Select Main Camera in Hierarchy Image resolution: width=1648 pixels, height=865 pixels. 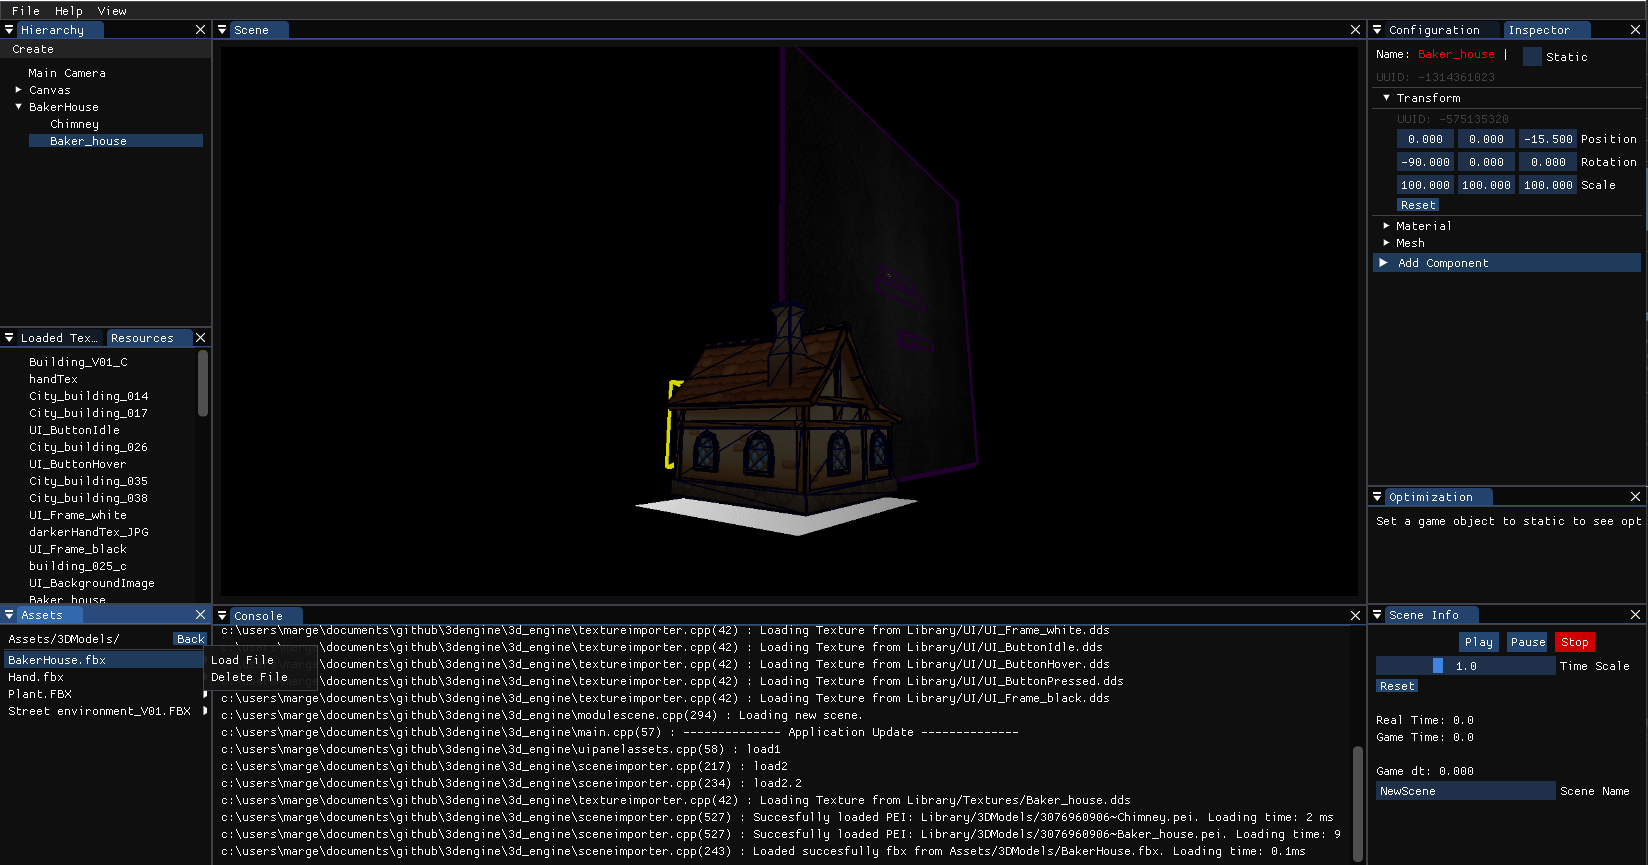[x=67, y=73]
